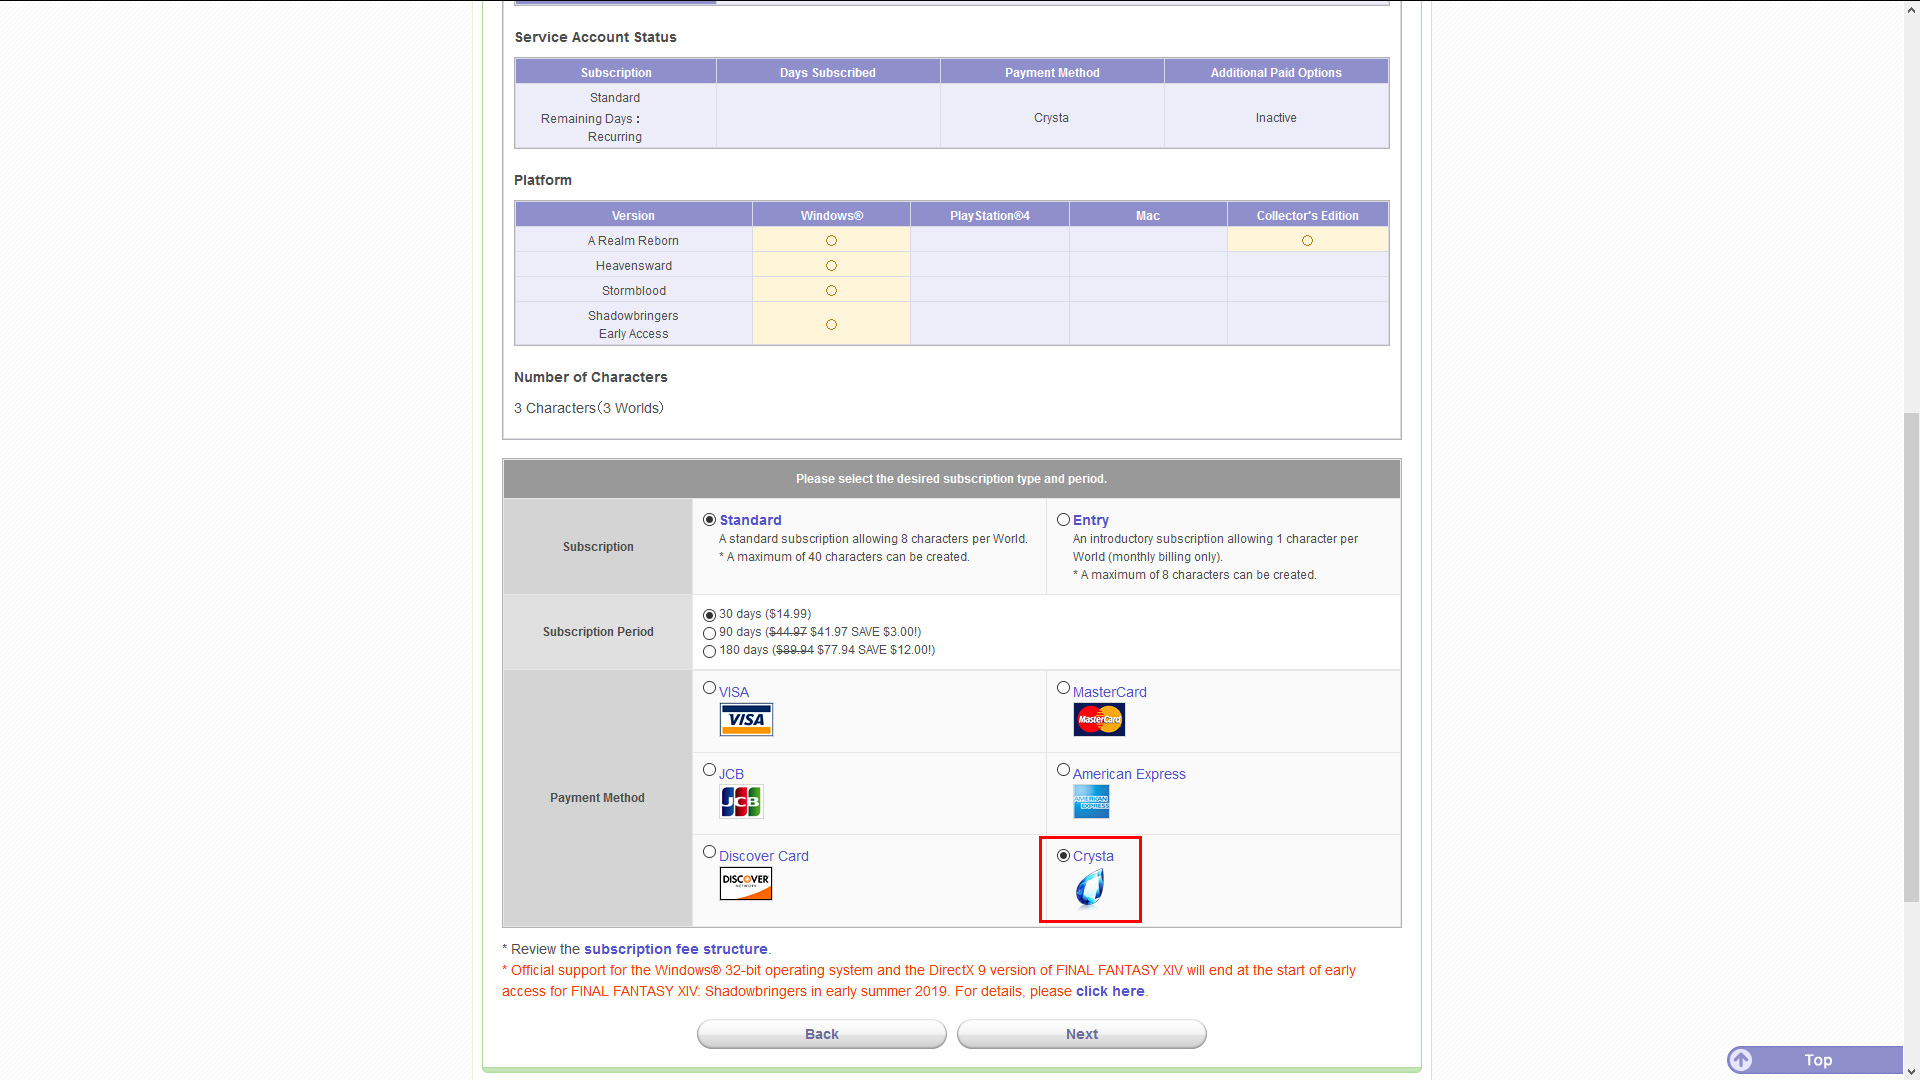1920x1080 pixels.
Task: Click the Top arrow-up icon
Action: (1740, 1060)
